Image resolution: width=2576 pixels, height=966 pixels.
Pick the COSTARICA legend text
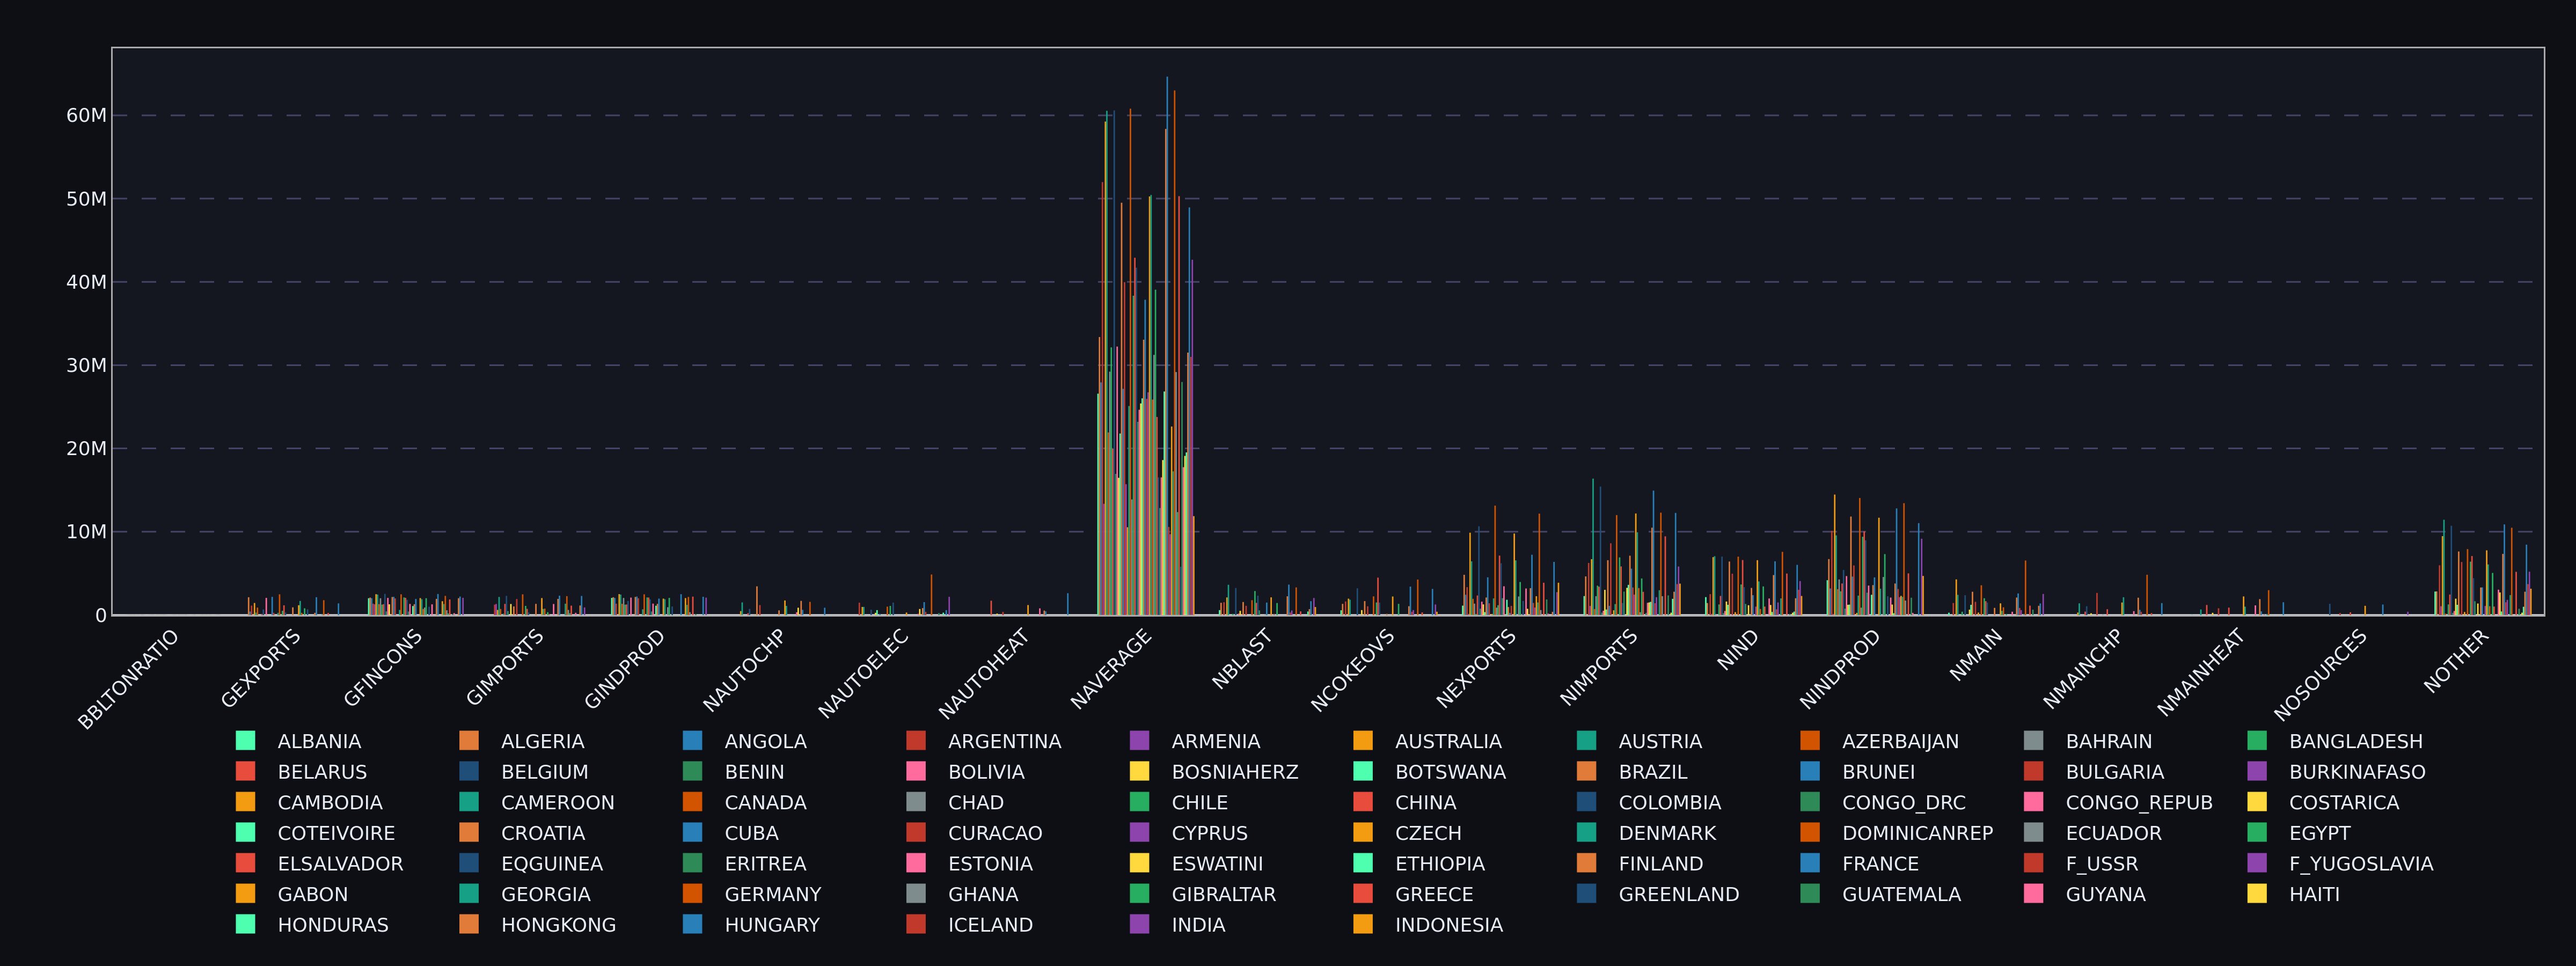[2344, 803]
